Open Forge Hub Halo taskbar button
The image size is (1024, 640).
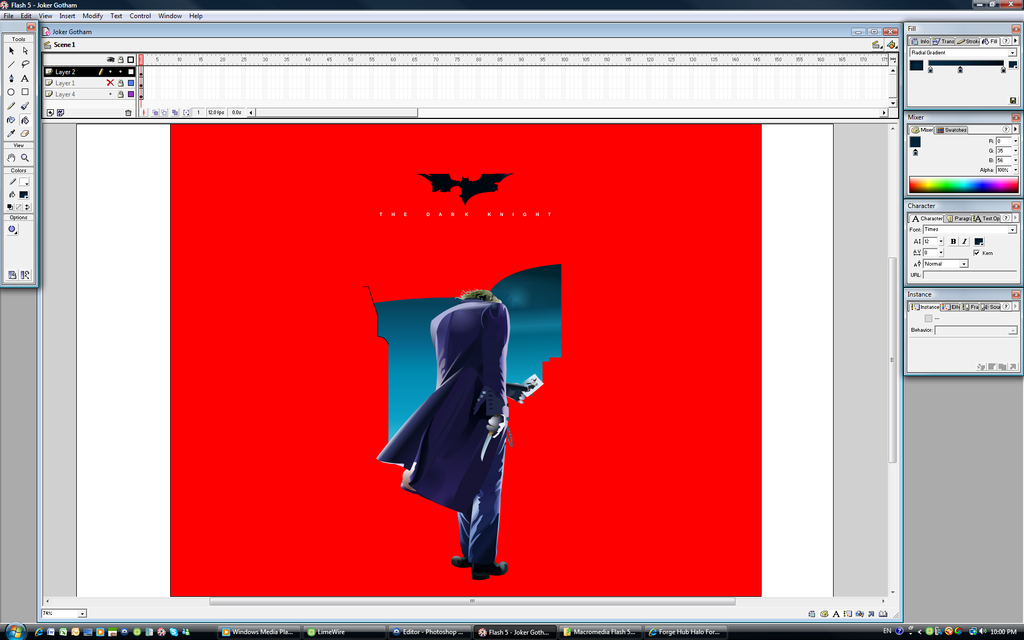[x=684, y=632]
